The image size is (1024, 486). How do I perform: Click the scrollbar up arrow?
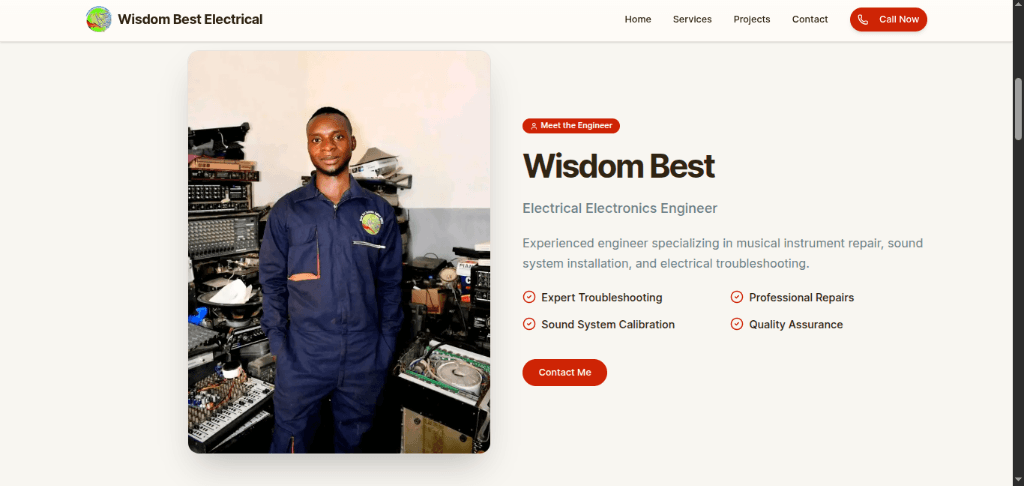click(x=1018, y=5)
